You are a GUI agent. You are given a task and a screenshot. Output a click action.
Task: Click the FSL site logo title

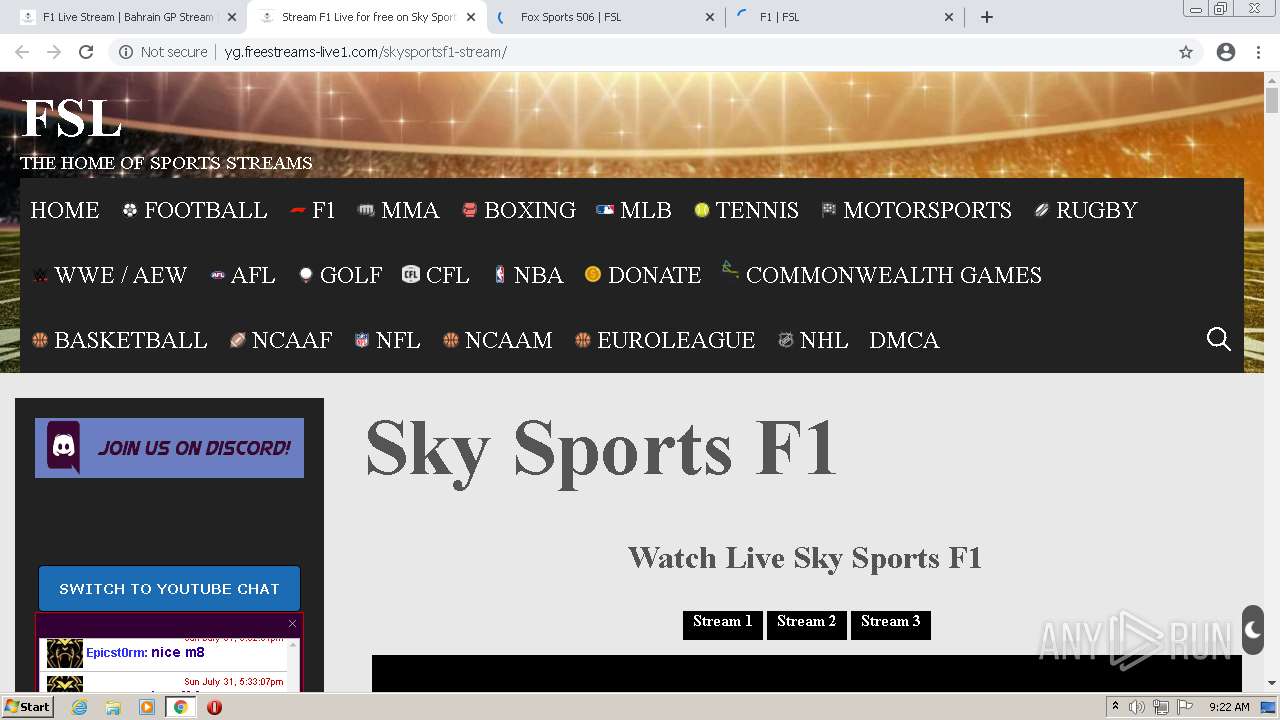[x=72, y=119]
